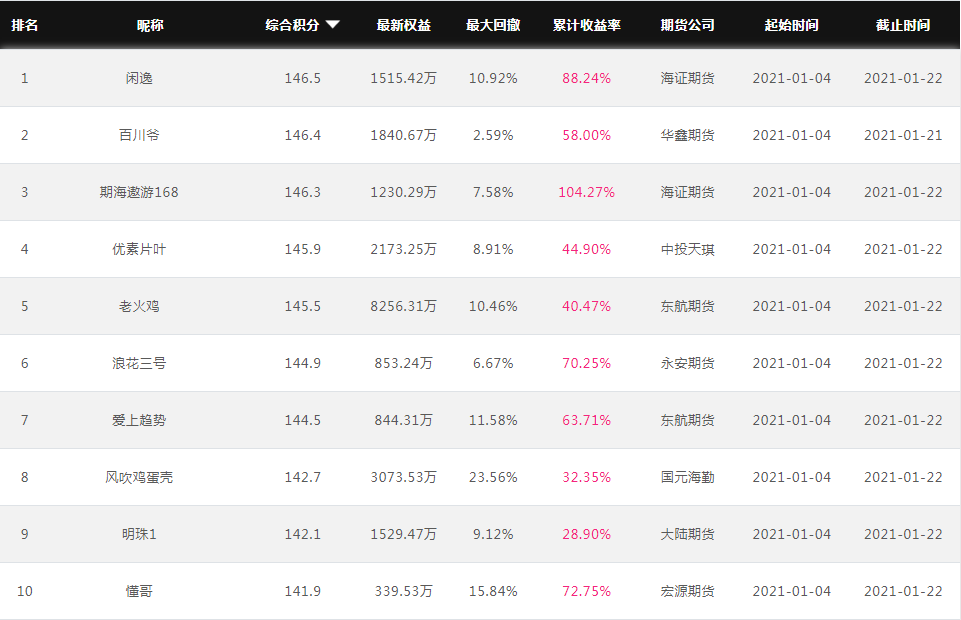Select futures company 中投天琪

(x=688, y=249)
